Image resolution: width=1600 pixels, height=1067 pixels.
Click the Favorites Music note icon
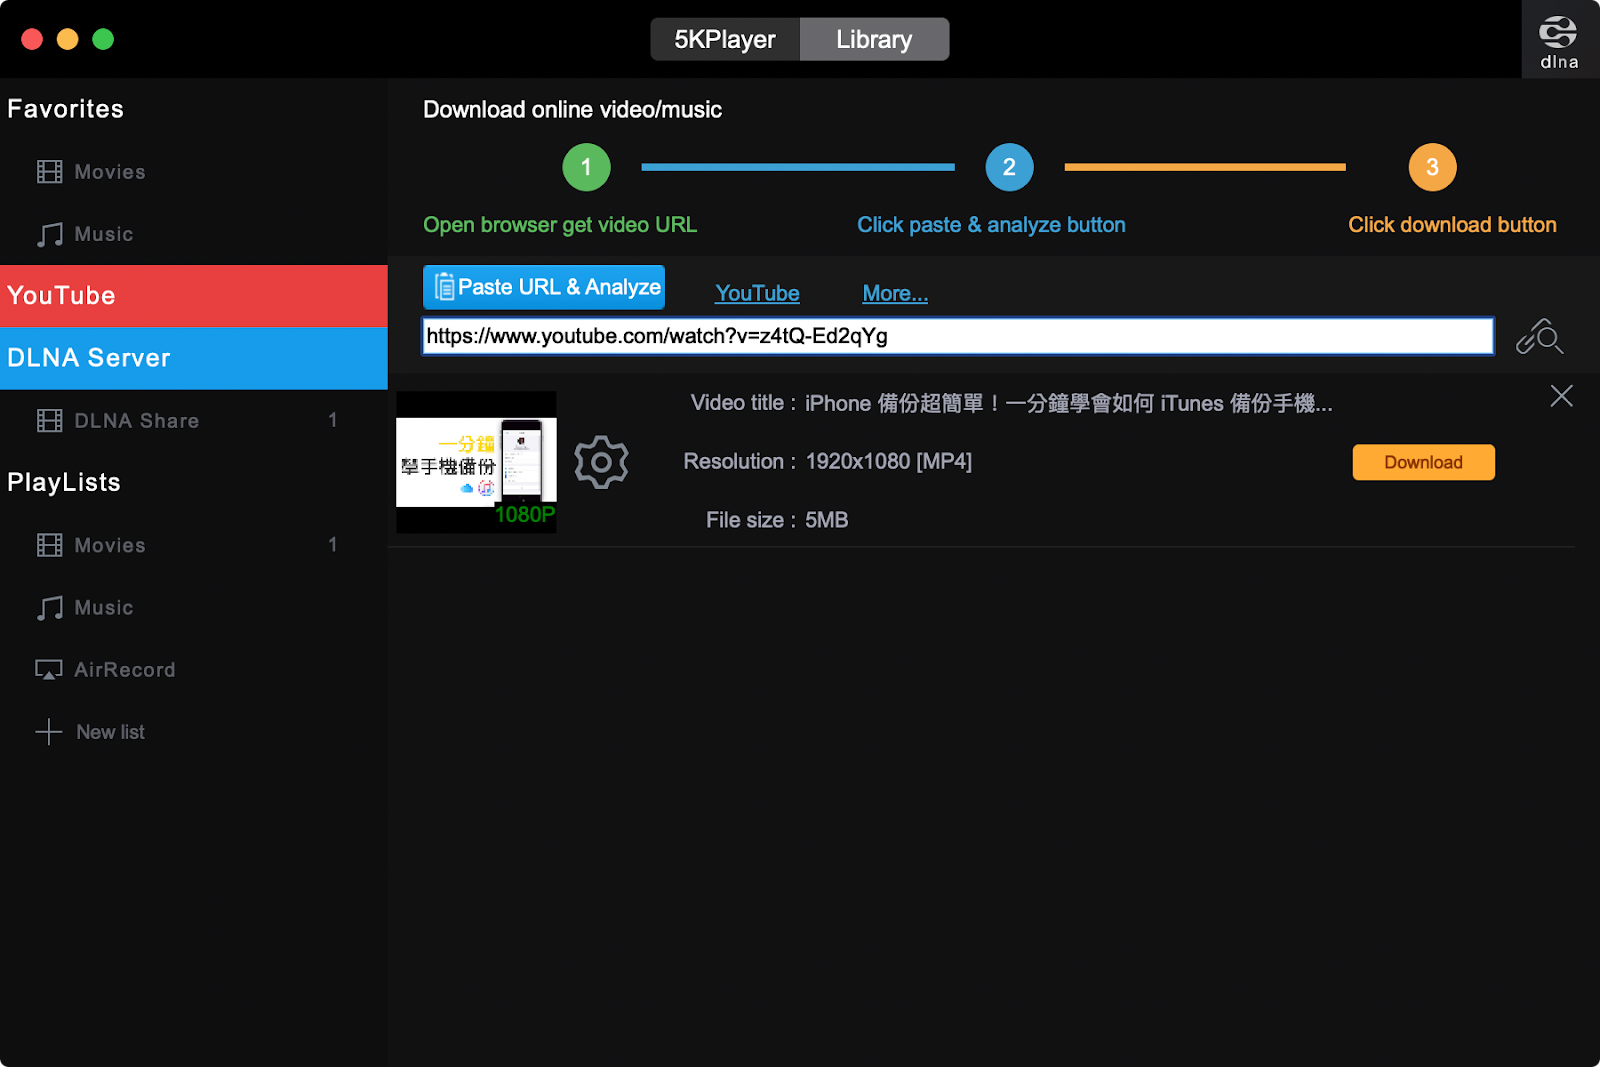(x=49, y=234)
